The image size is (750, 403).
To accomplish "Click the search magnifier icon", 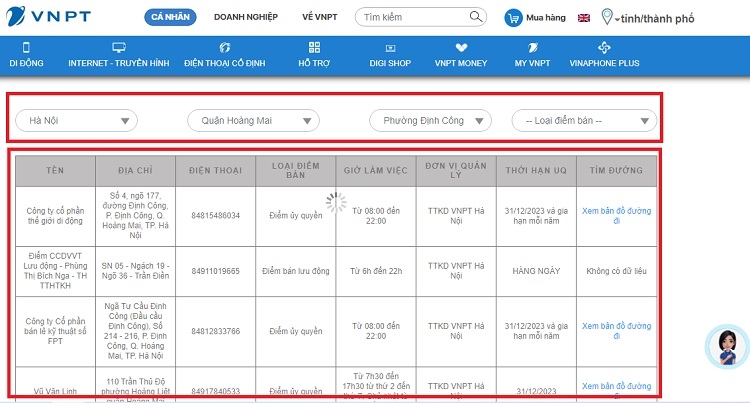I will (x=475, y=17).
